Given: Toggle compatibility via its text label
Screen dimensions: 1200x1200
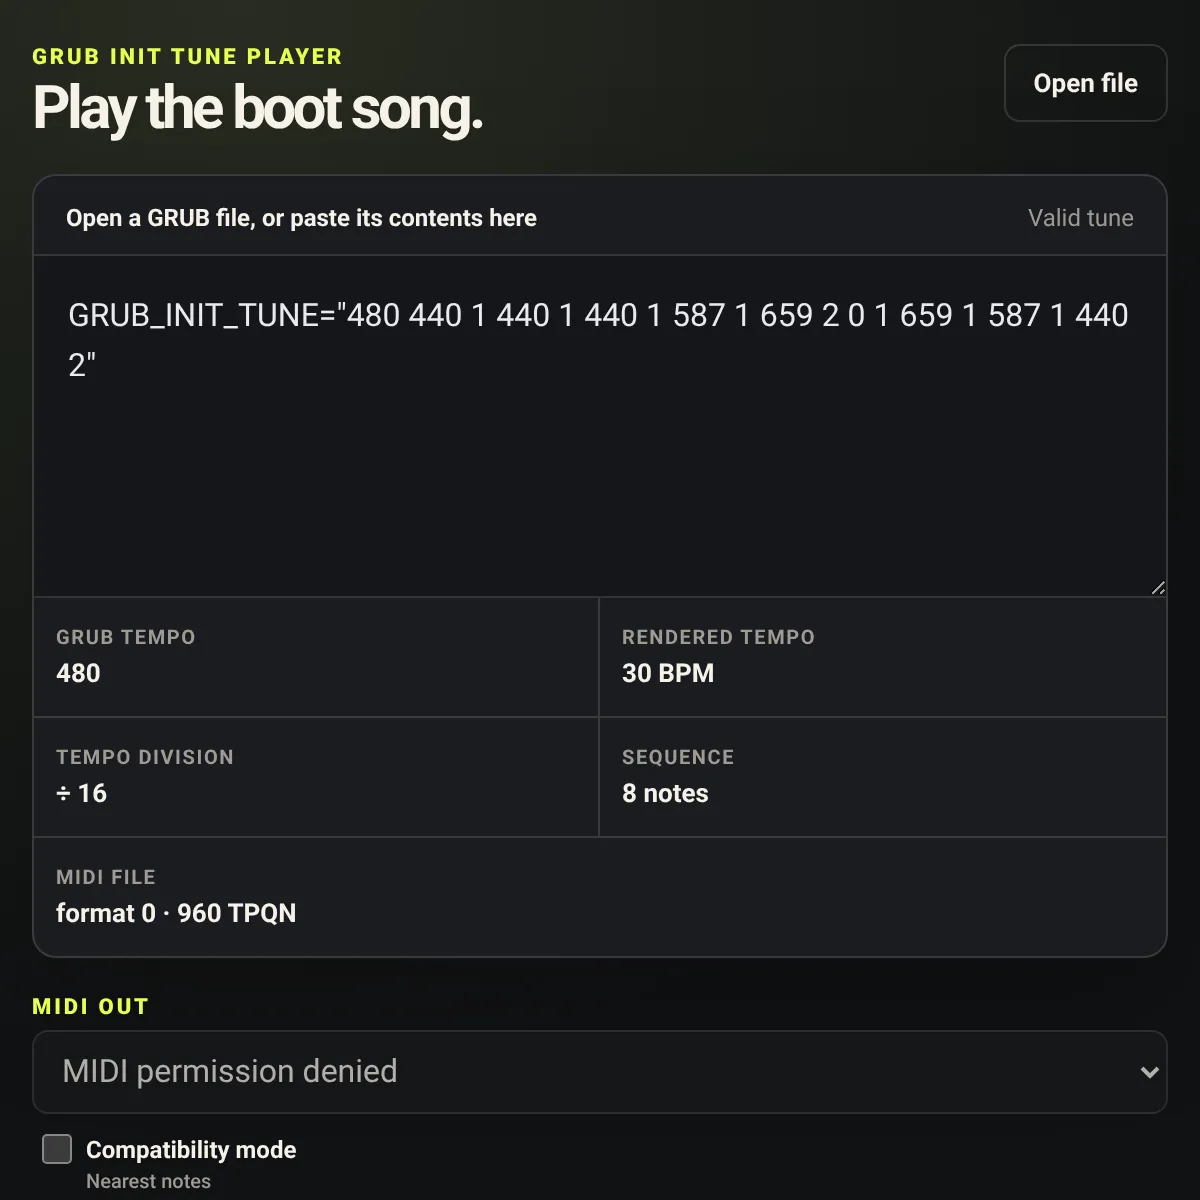Looking at the screenshot, I should 191,1150.
